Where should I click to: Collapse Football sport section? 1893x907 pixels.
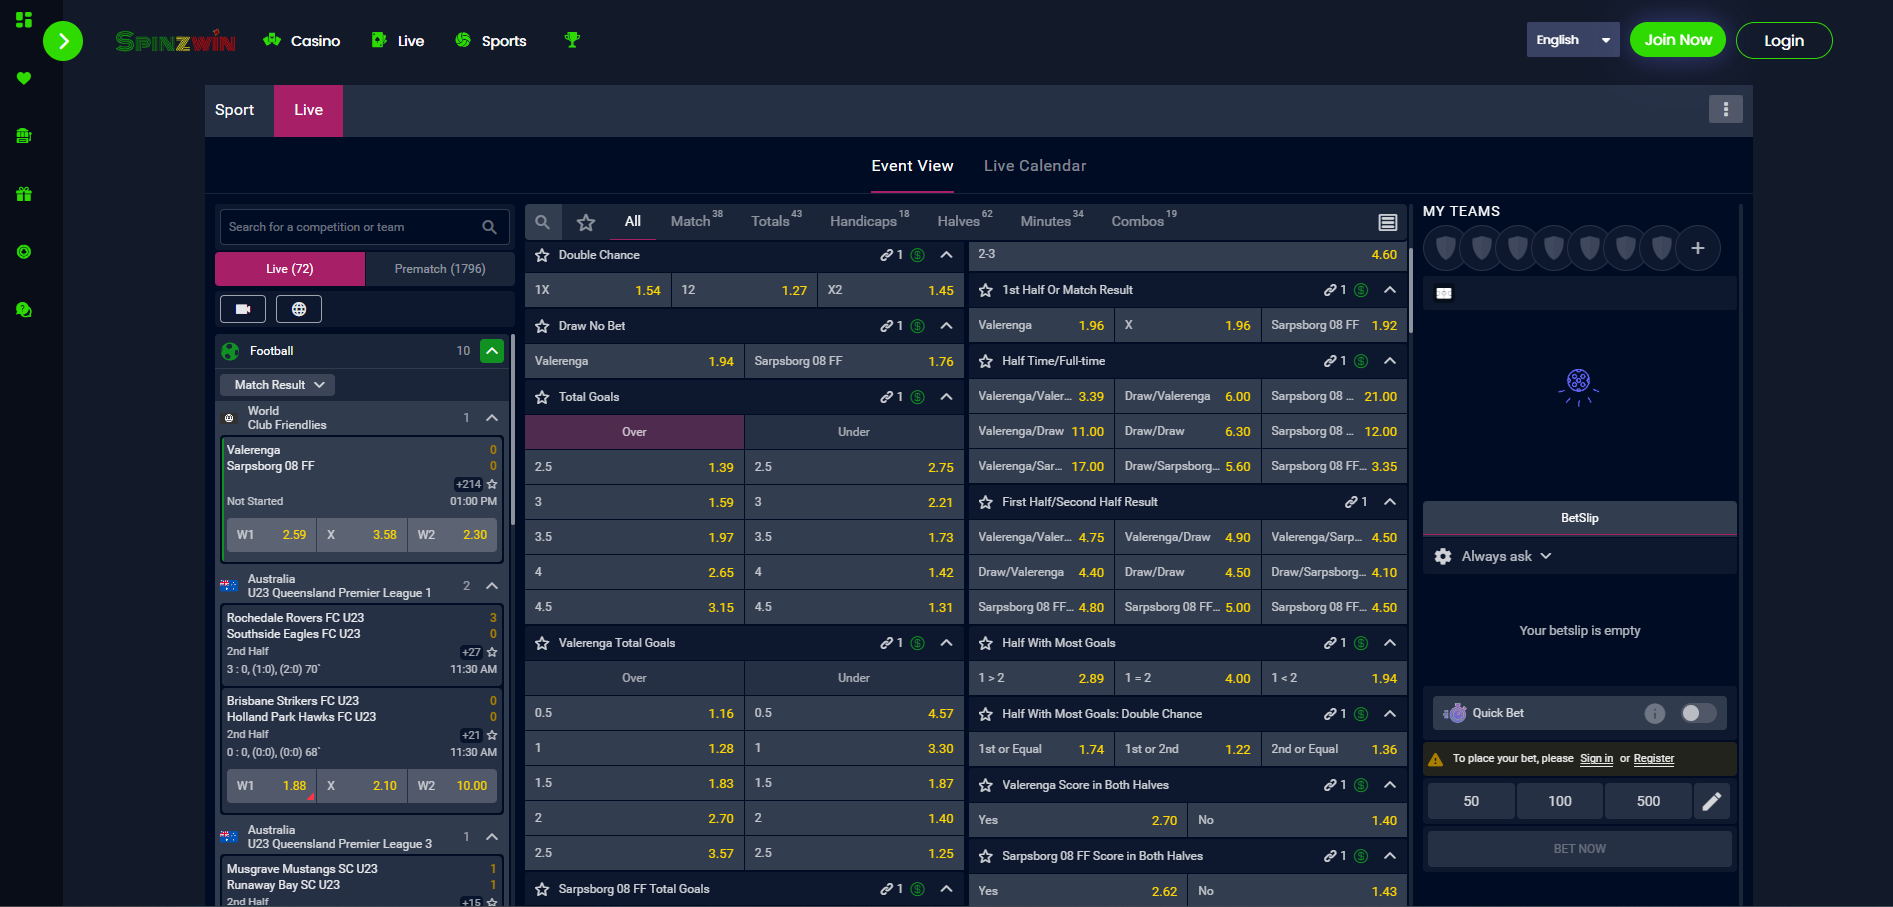coord(492,351)
